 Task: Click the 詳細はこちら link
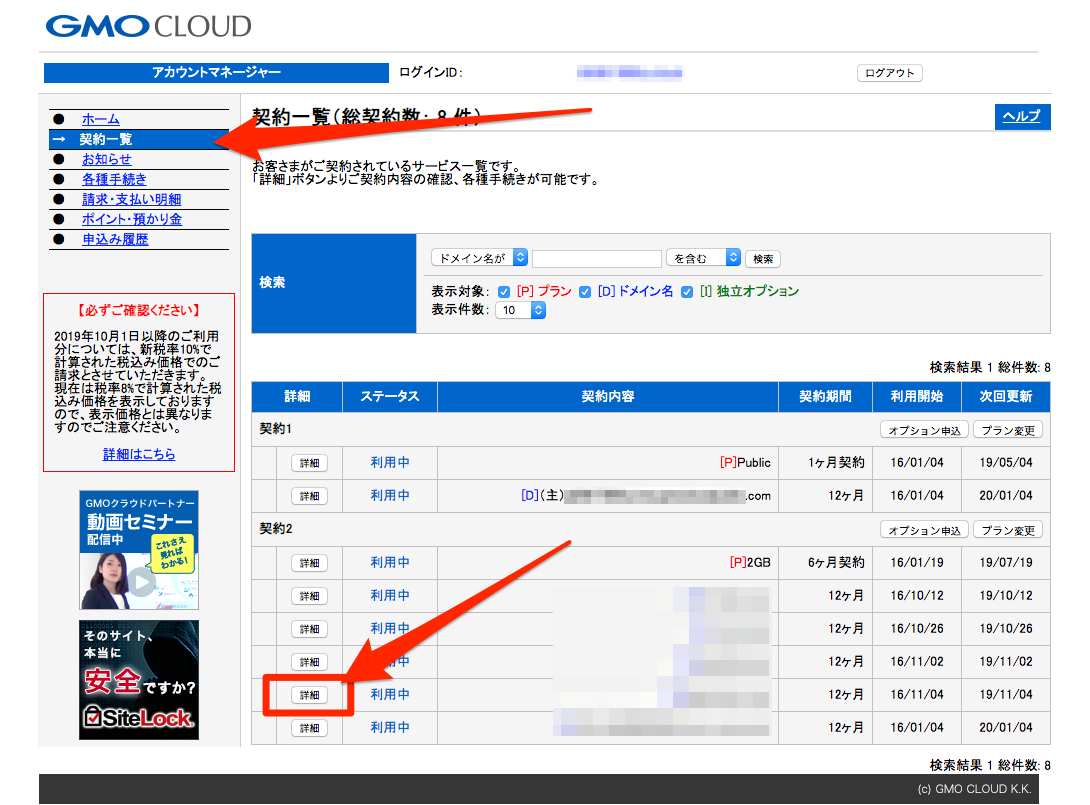(x=139, y=454)
